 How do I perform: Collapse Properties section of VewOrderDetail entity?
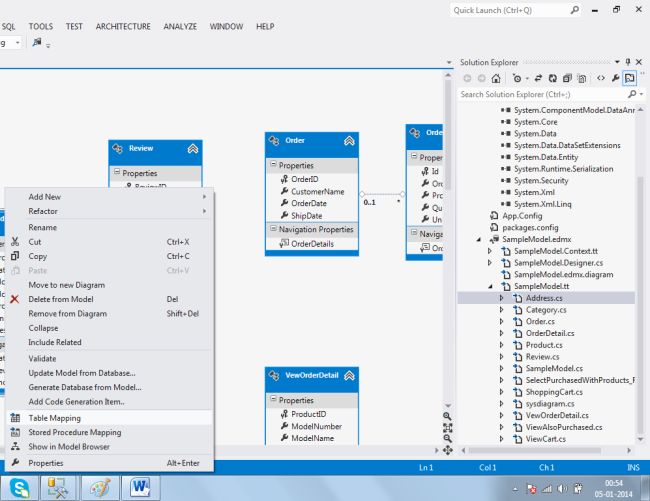tap(273, 399)
